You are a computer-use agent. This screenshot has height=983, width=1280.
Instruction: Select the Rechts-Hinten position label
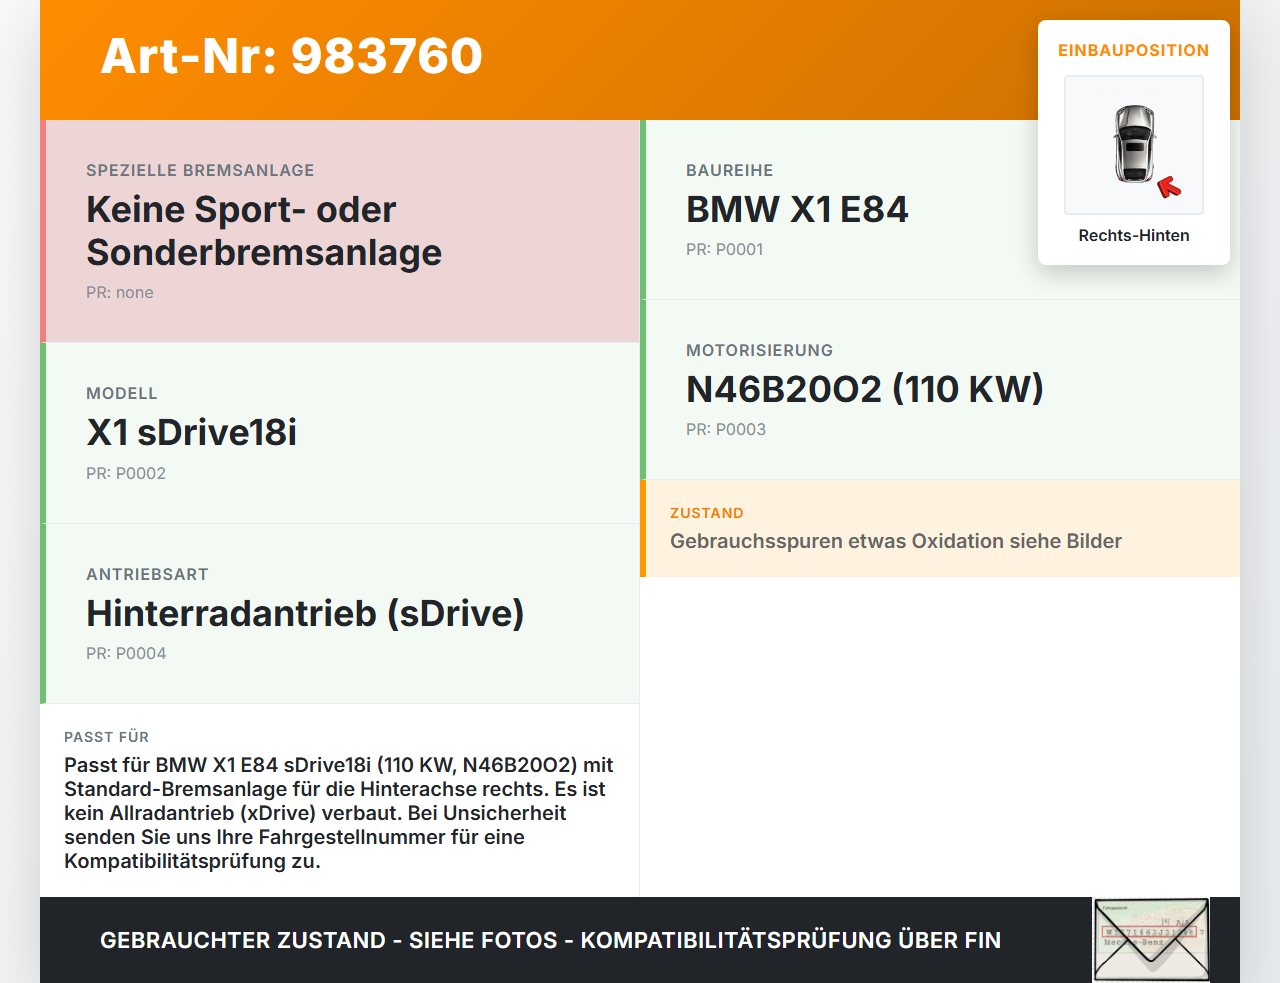[x=1133, y=235]
